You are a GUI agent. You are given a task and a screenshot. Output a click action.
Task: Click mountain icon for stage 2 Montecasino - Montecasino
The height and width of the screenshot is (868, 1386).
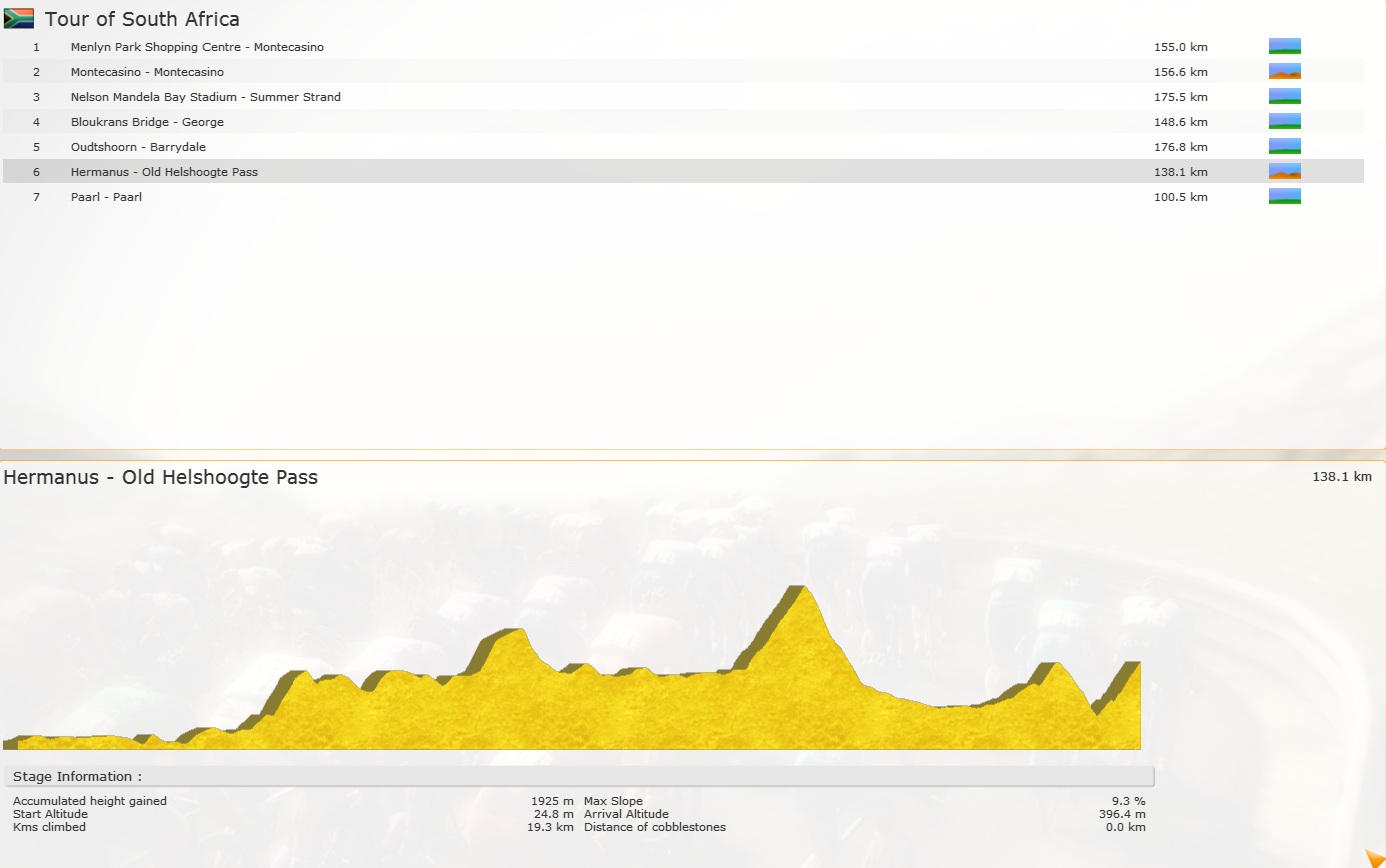tap(1284, 71)
